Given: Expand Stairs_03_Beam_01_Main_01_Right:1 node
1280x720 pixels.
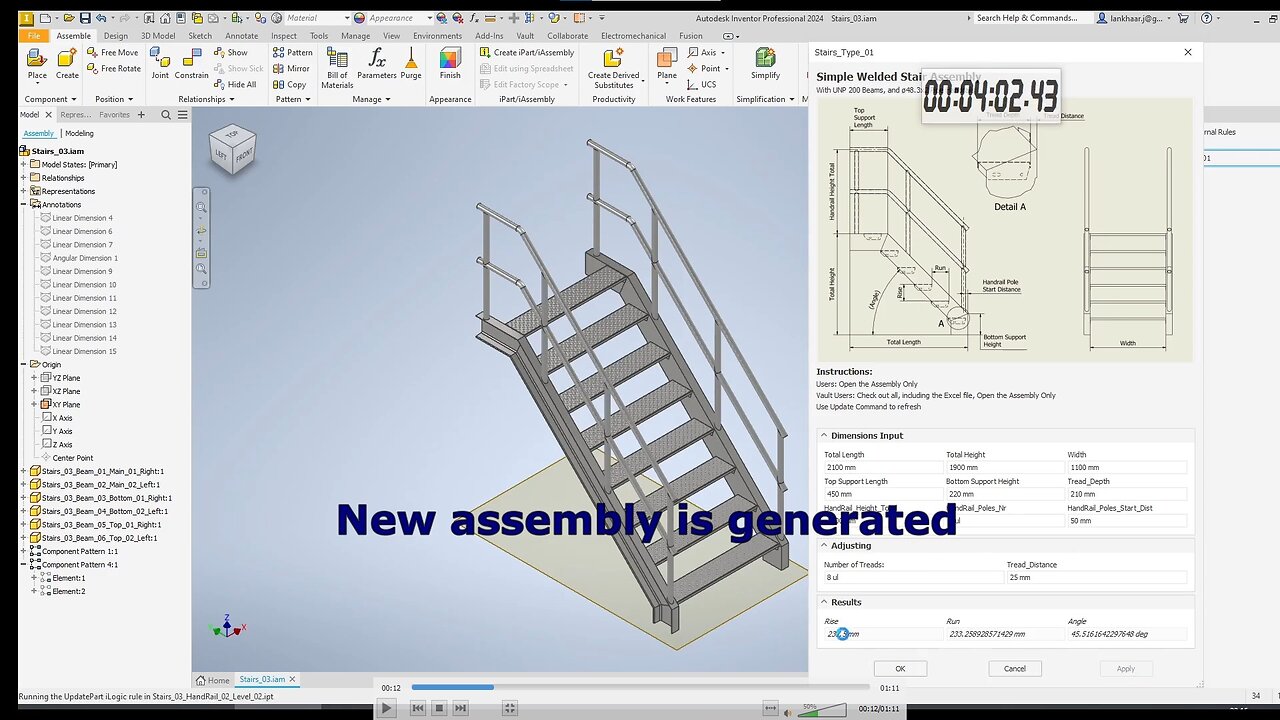Looking at the screenshot, I should (23, 471).
